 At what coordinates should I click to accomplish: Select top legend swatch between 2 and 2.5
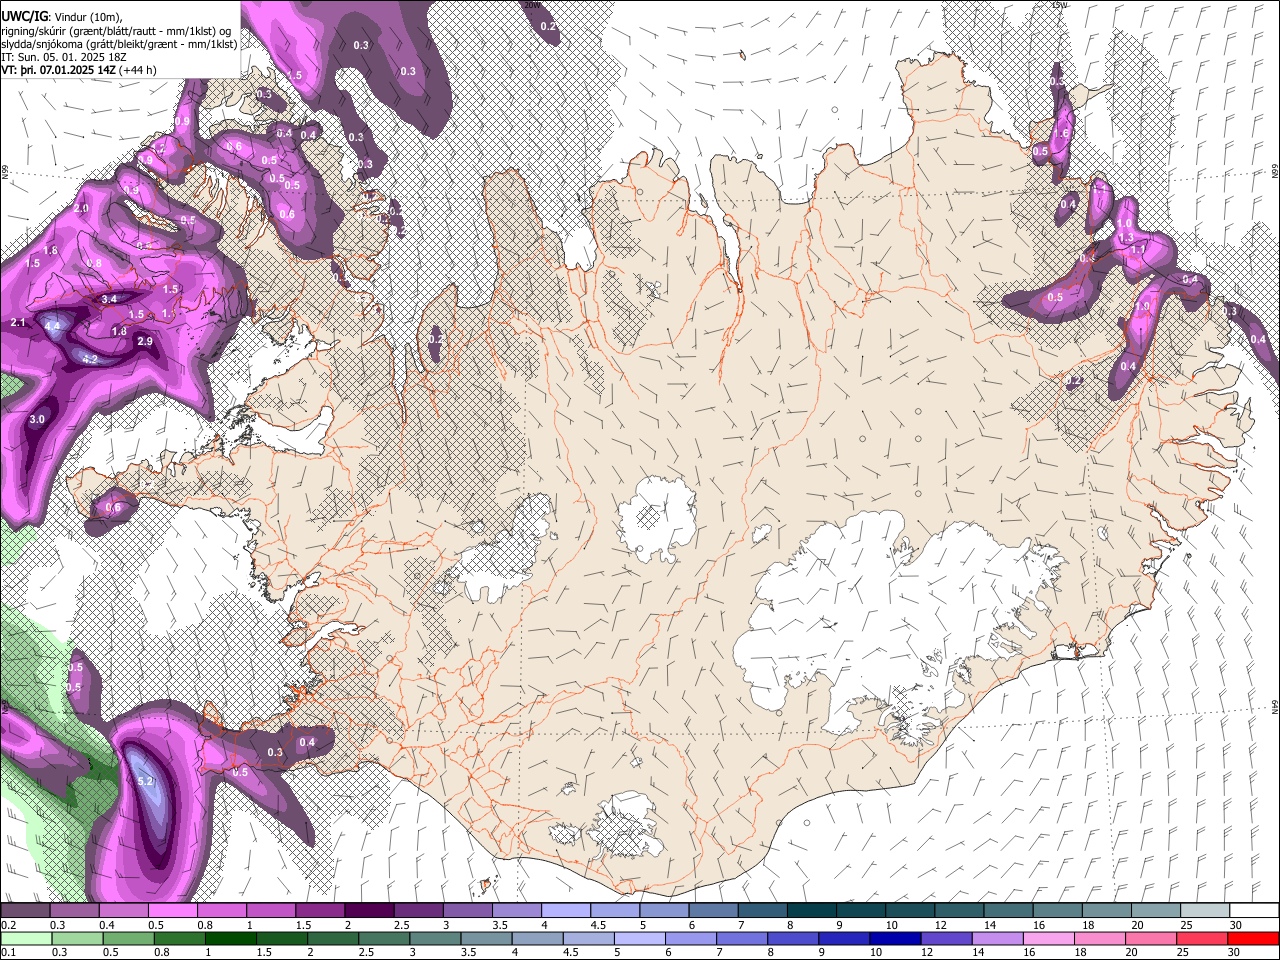pyautogui.click(x=368, y=911)
